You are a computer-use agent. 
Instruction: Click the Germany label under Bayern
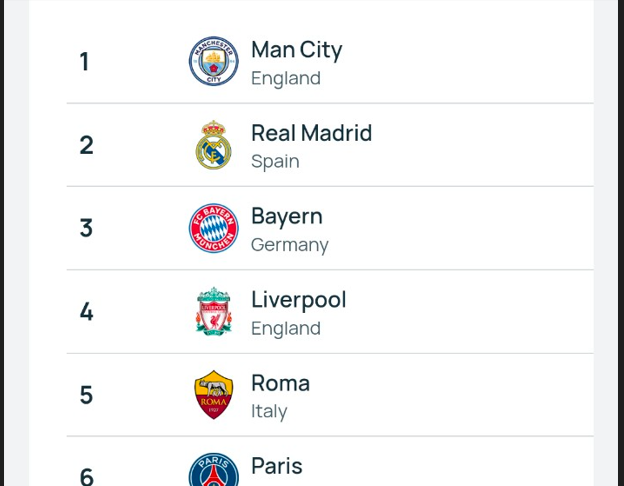point(290,245)
